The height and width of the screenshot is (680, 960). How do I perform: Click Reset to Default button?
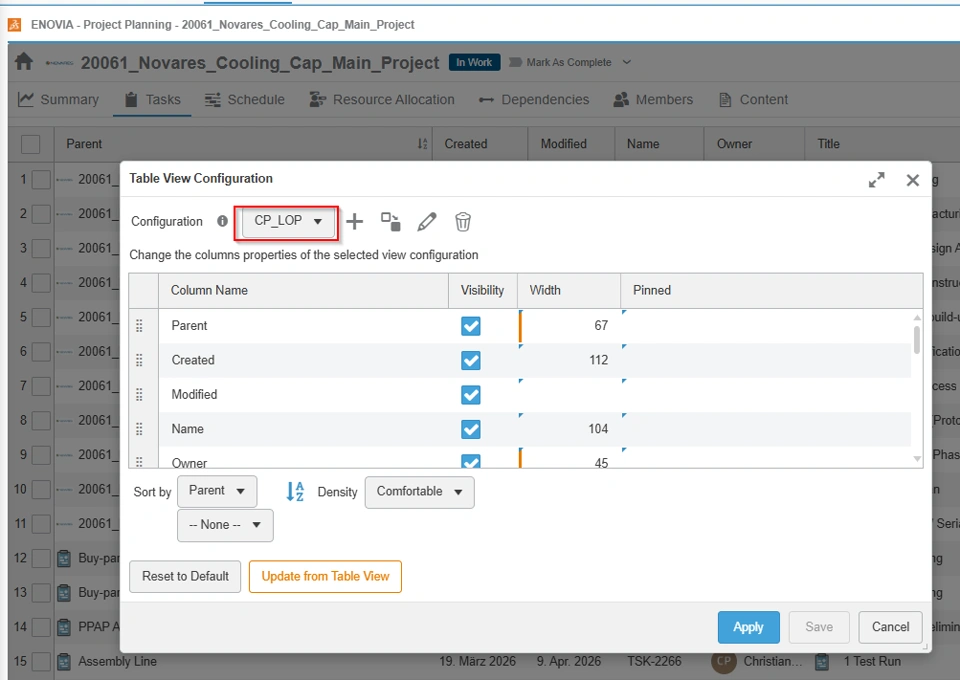tap(185, 577)
